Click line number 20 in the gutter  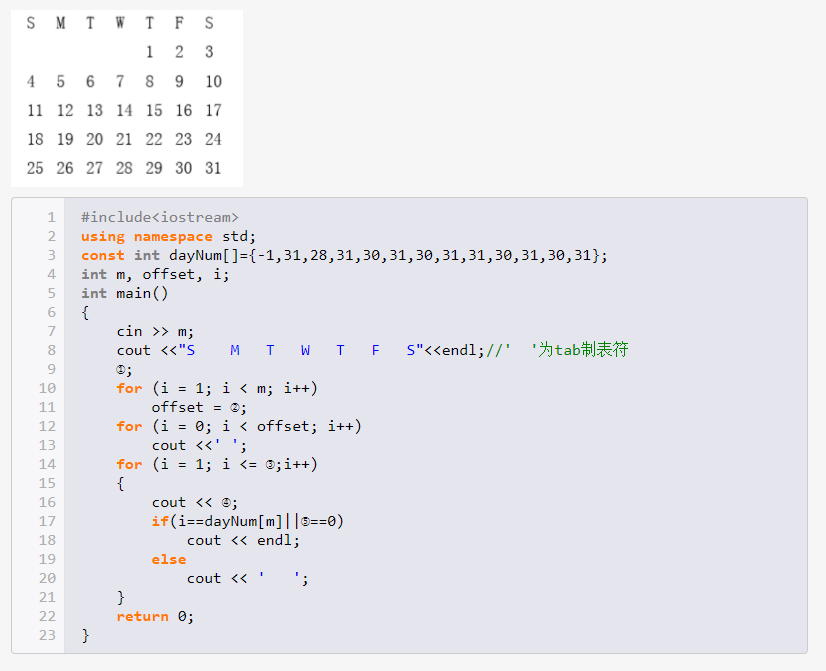47,578
